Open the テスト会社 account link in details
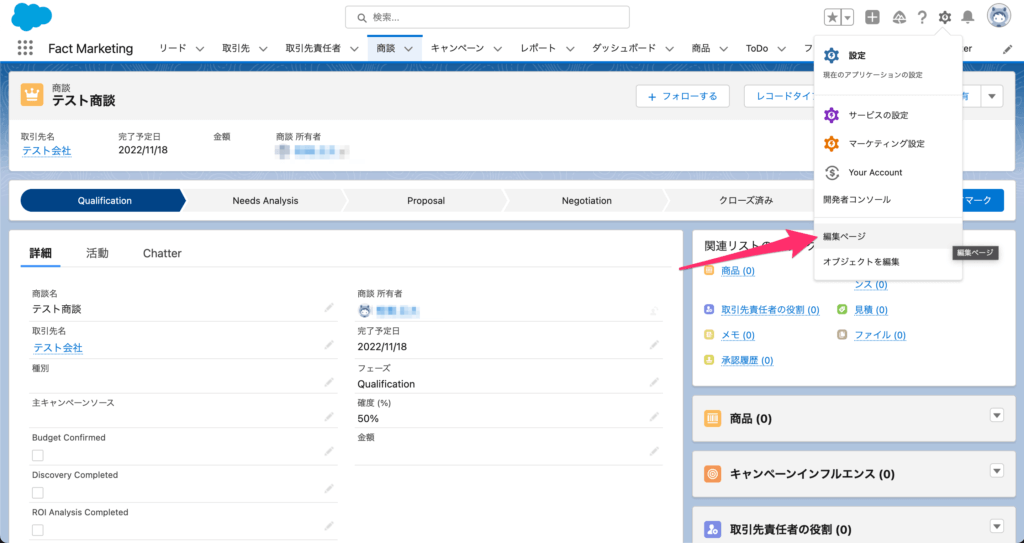1024x543 pixels. click(58, 348)
